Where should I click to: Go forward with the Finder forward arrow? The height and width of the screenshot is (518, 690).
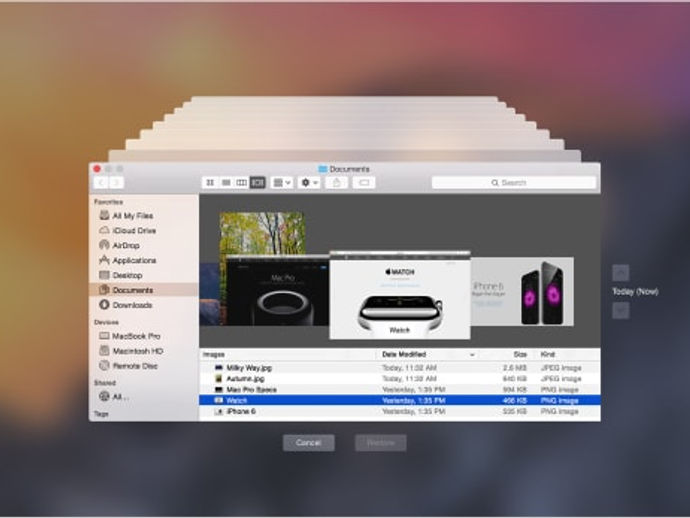click(117, 183)
